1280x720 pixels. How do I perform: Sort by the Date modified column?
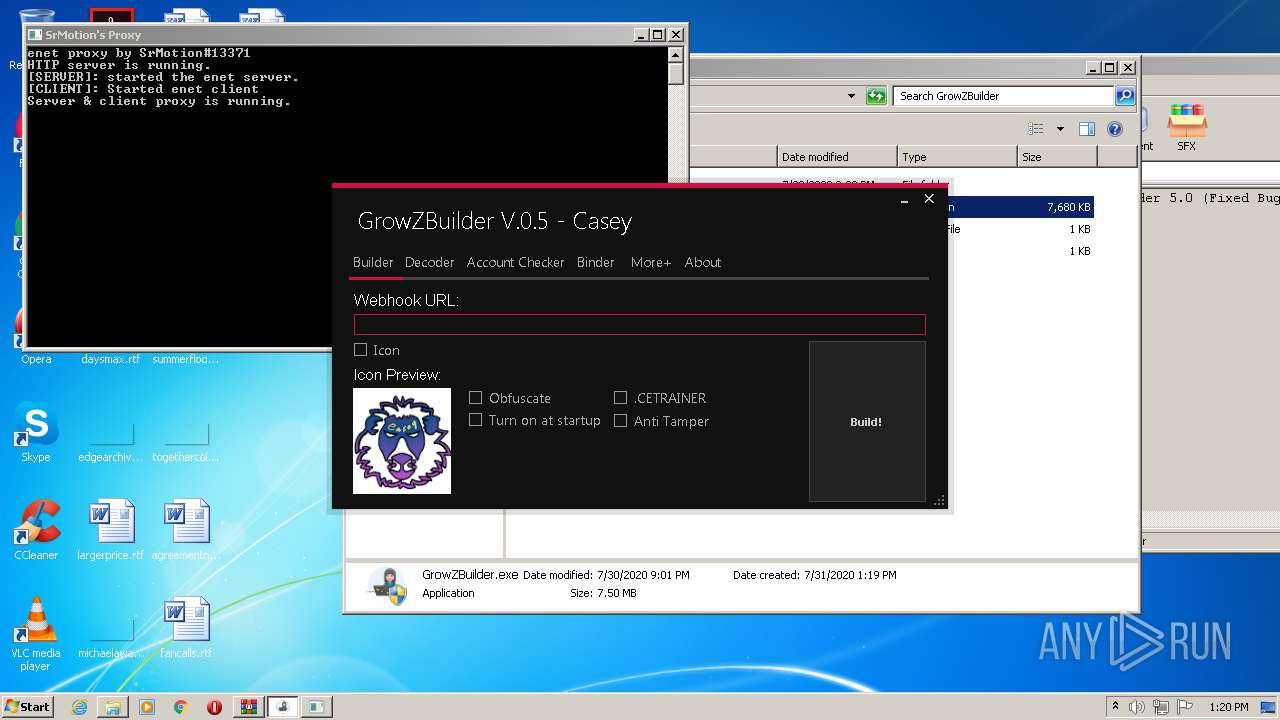pyautogui.click(x=837, y=157)
